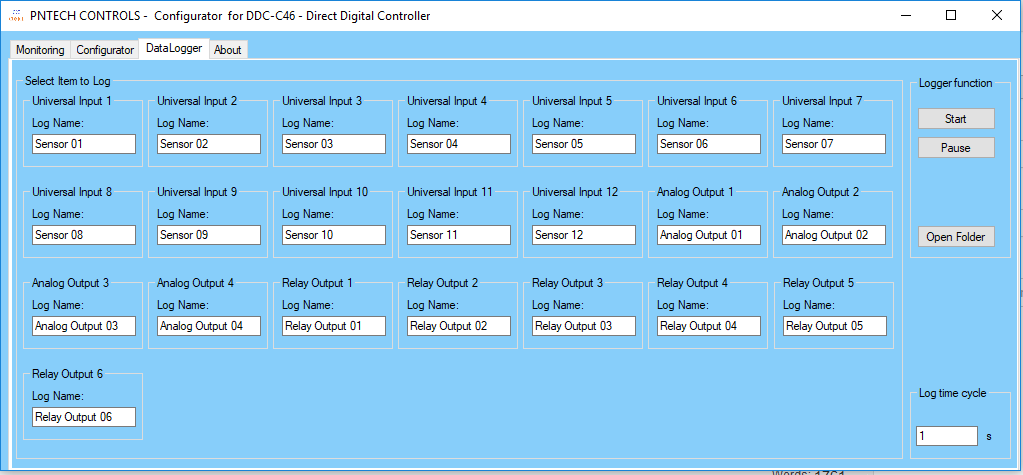The height and width of the screenshot is (475, 1023).
Task: Maximize the Configurator window
Action: coord(951,16)
